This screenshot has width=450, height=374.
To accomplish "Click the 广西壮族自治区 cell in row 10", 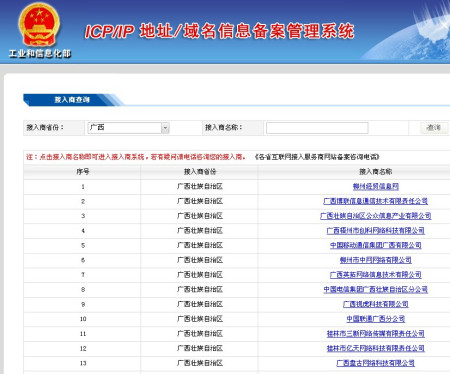I will pos(200,319).
